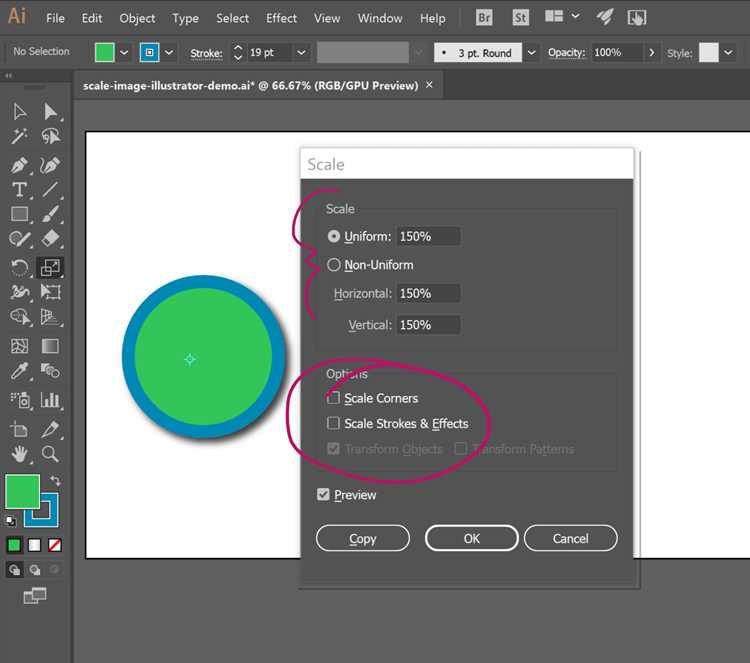Screen dimensions: 750x663
Task: Enable the Scale Corners checkbox
Action: 333,398
